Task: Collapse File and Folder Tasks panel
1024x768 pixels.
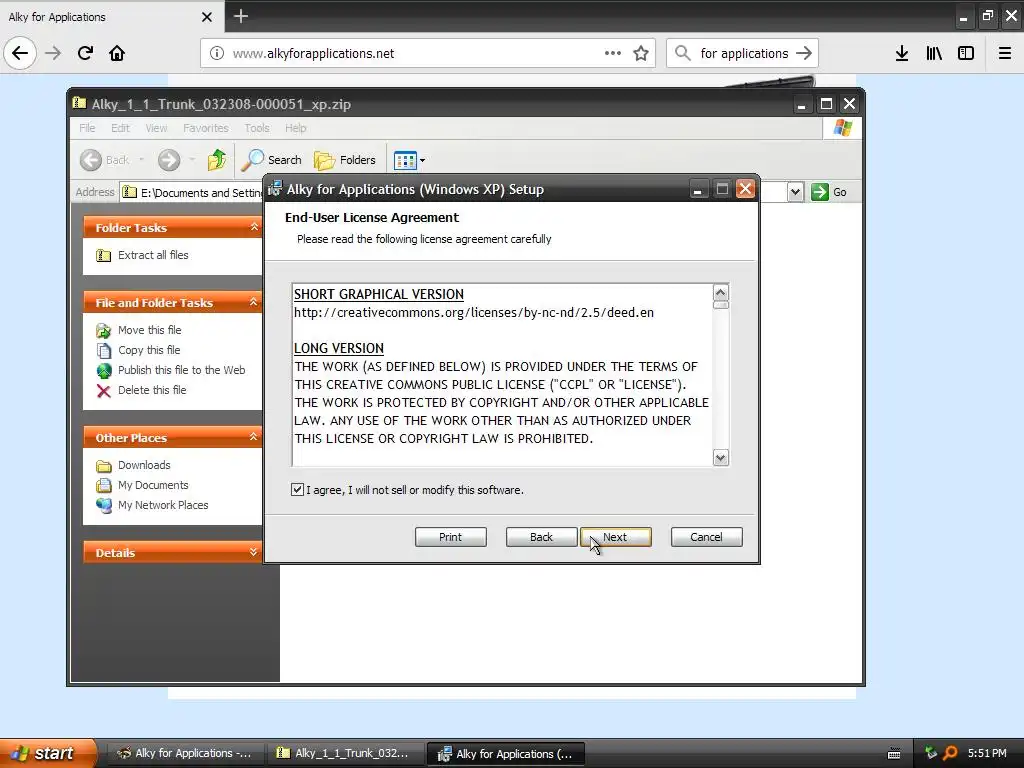Action: point(254,302)
